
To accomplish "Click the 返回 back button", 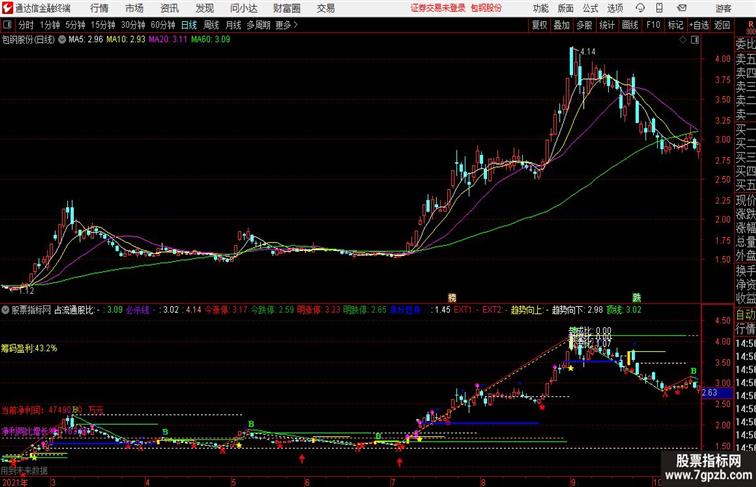I will pos(722,25).
